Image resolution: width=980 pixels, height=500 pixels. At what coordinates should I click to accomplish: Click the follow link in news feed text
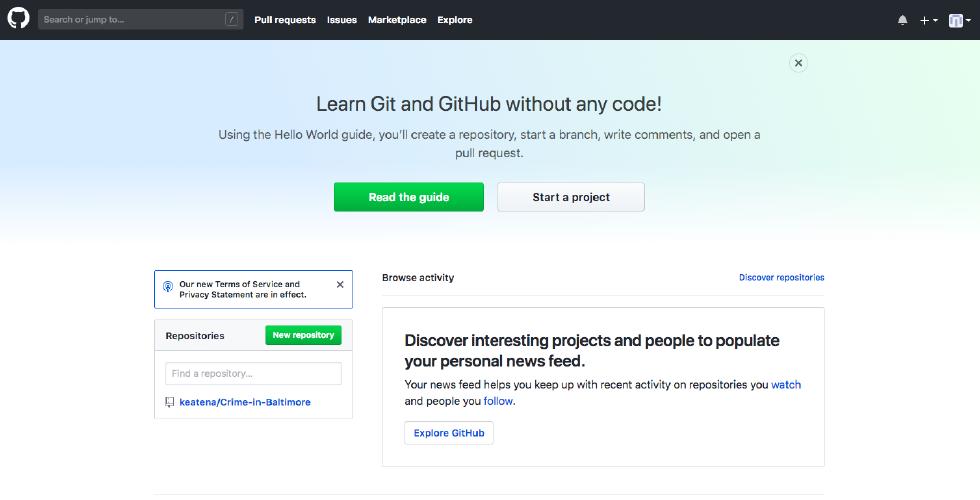(x=498, y=401)
